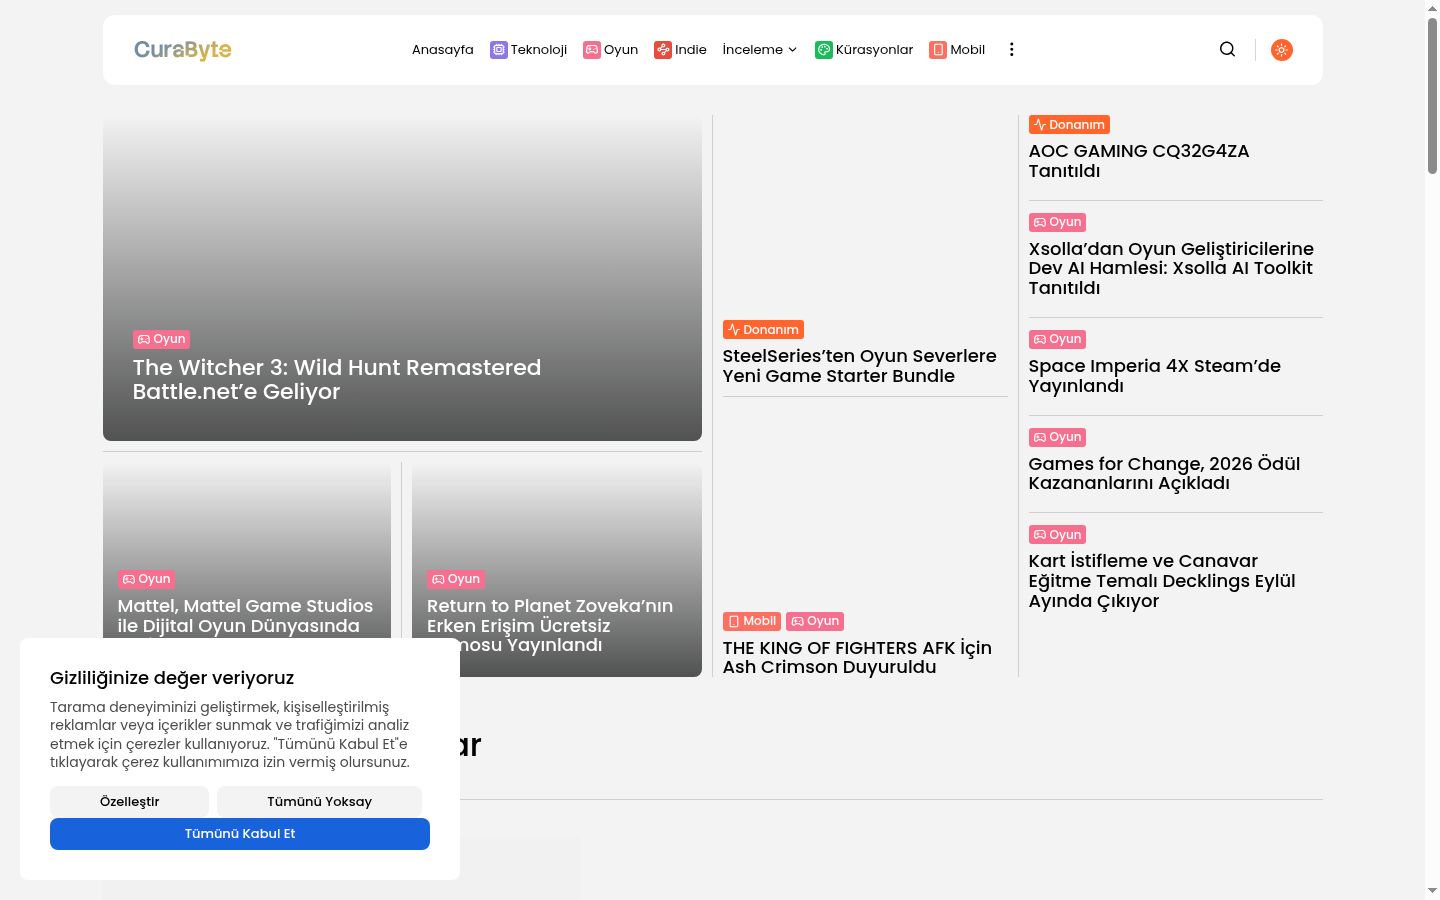This screenshot has height=900, width=1440.
Task: Click Oyun tag above KING OF FIGHTERS article
Action: point(815,621)
